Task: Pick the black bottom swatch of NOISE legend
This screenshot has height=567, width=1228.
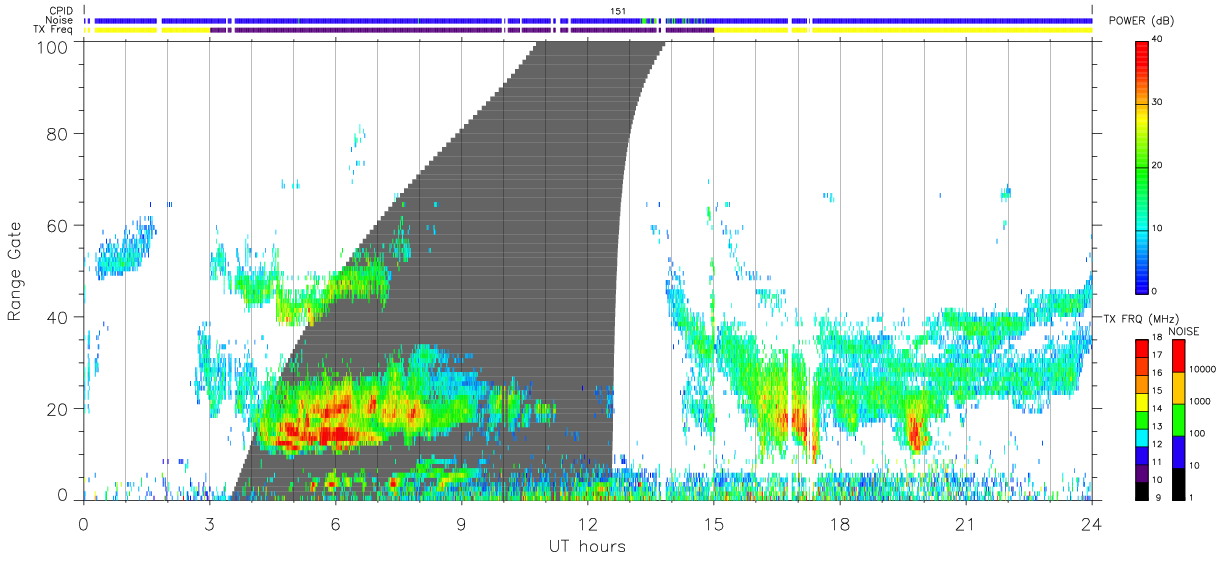Action: click(1178, 484)
